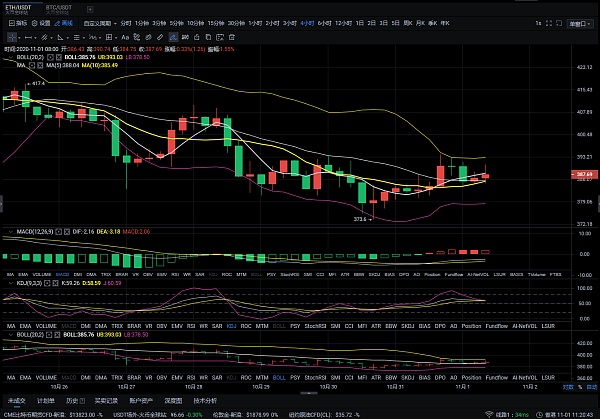Click the link drawings chain icon
This screenshot has width=600, height=419.
(148, 37)
